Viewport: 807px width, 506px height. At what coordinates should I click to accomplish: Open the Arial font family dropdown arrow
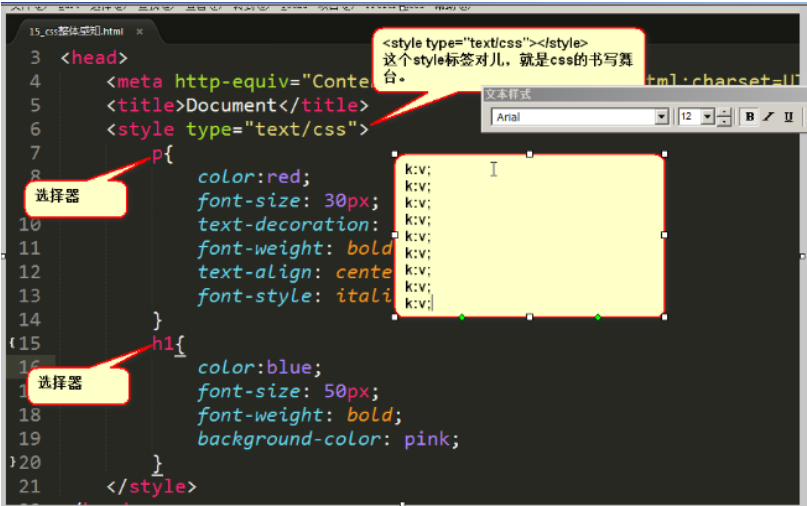tap(662, 117)
